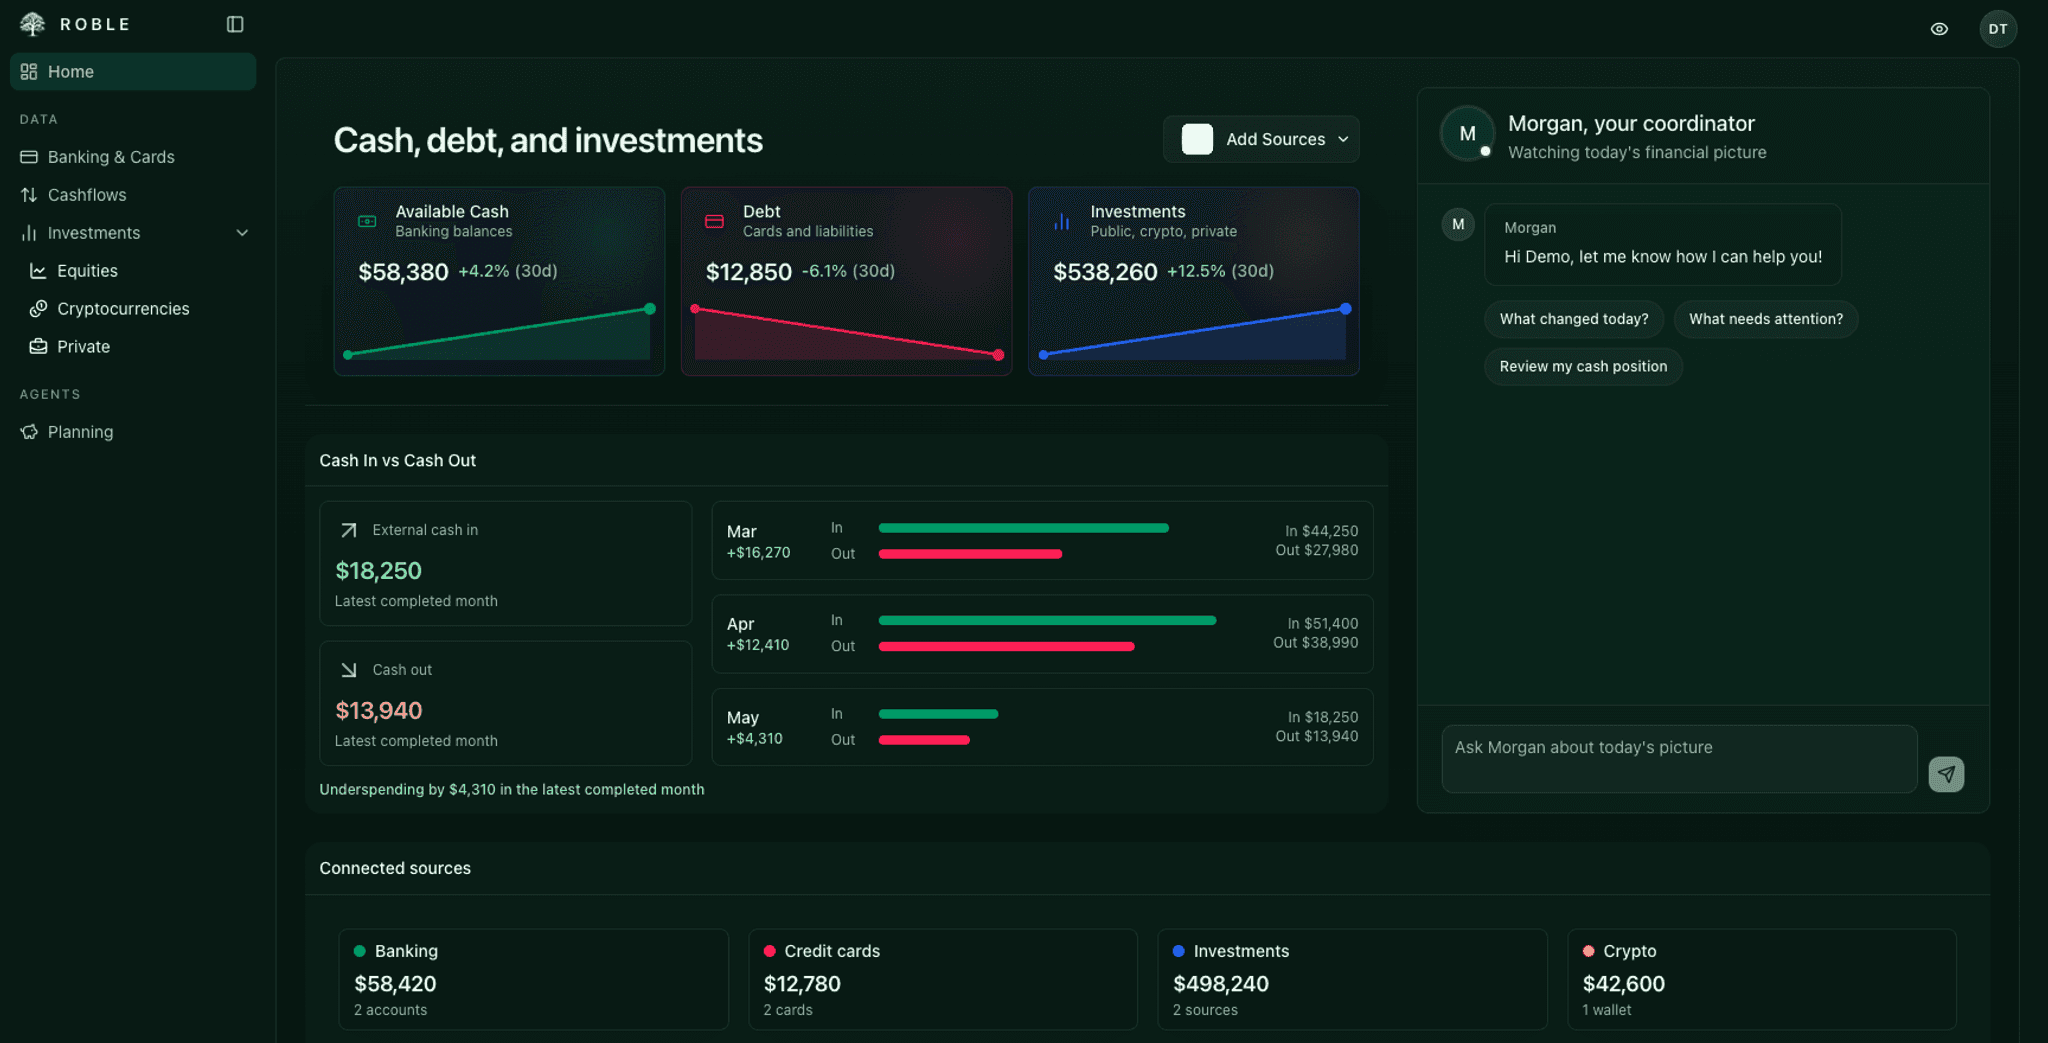The width and height of the screenshot is (2048, 1043).
Task: Click the $13,940 cash out value
Action: tap(378, 711)
